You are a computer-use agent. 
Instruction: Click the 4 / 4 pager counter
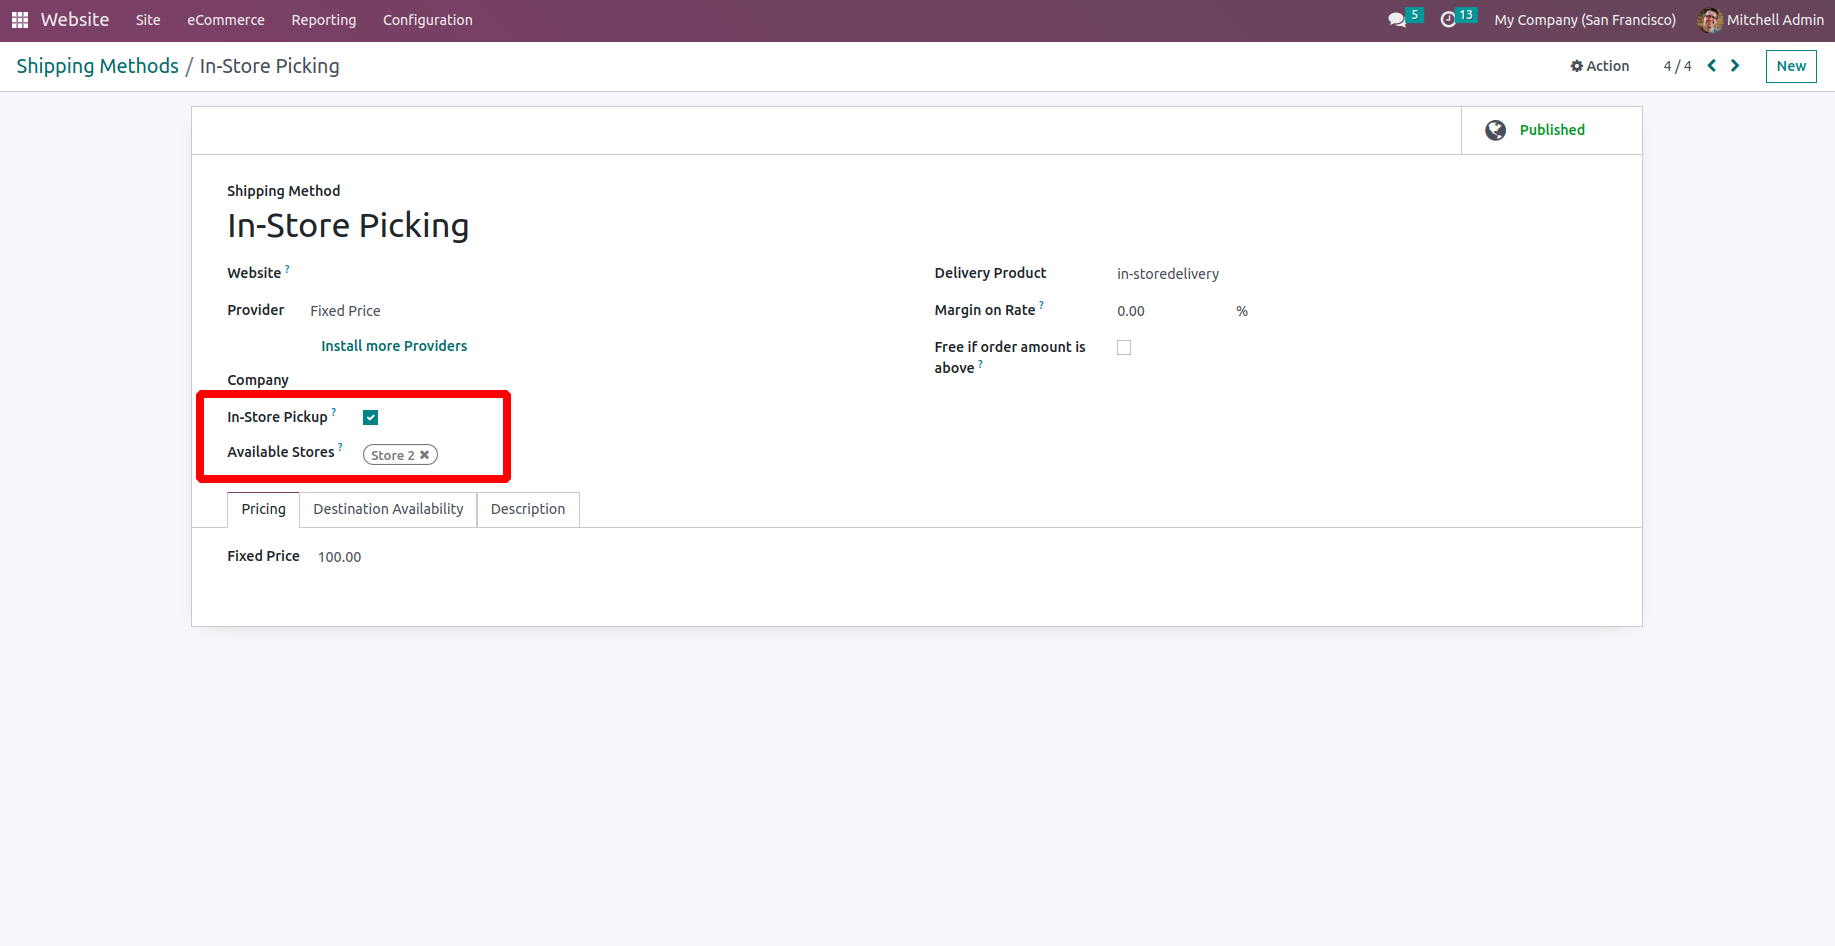1677,66
